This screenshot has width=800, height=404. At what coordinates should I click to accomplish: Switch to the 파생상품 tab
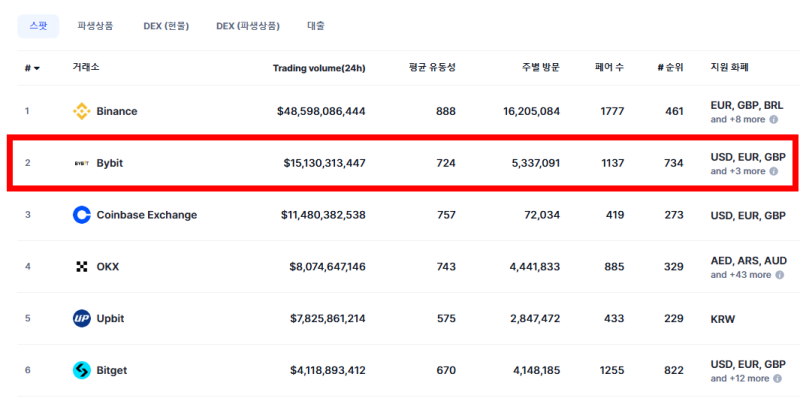(x=95, y=26)
